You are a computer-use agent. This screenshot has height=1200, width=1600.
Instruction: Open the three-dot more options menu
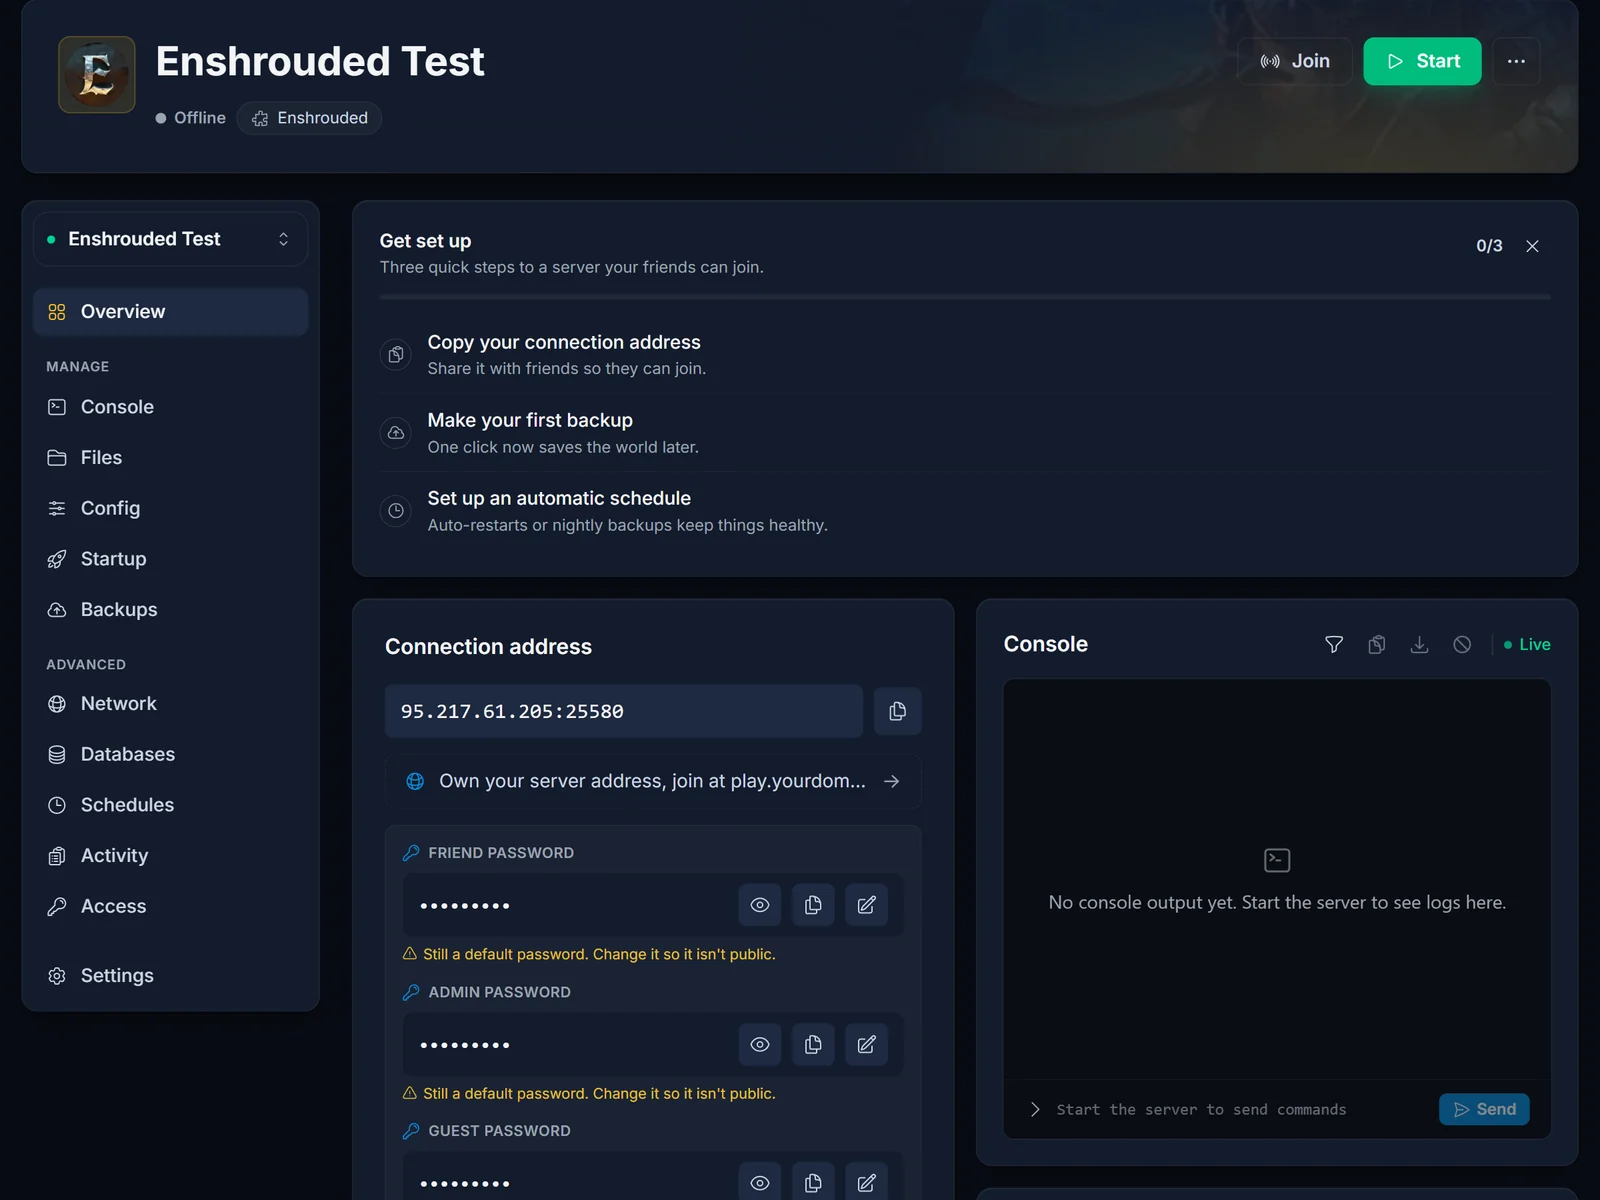tap(1516, 61)
